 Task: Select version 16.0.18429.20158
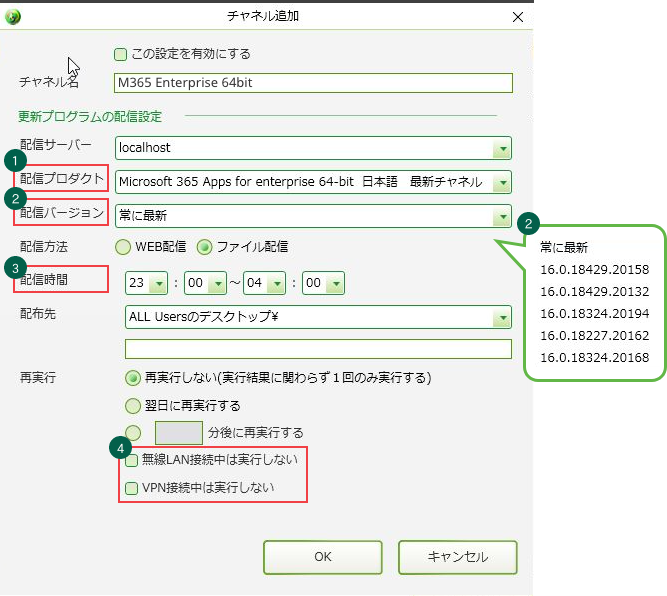(595, 270)
